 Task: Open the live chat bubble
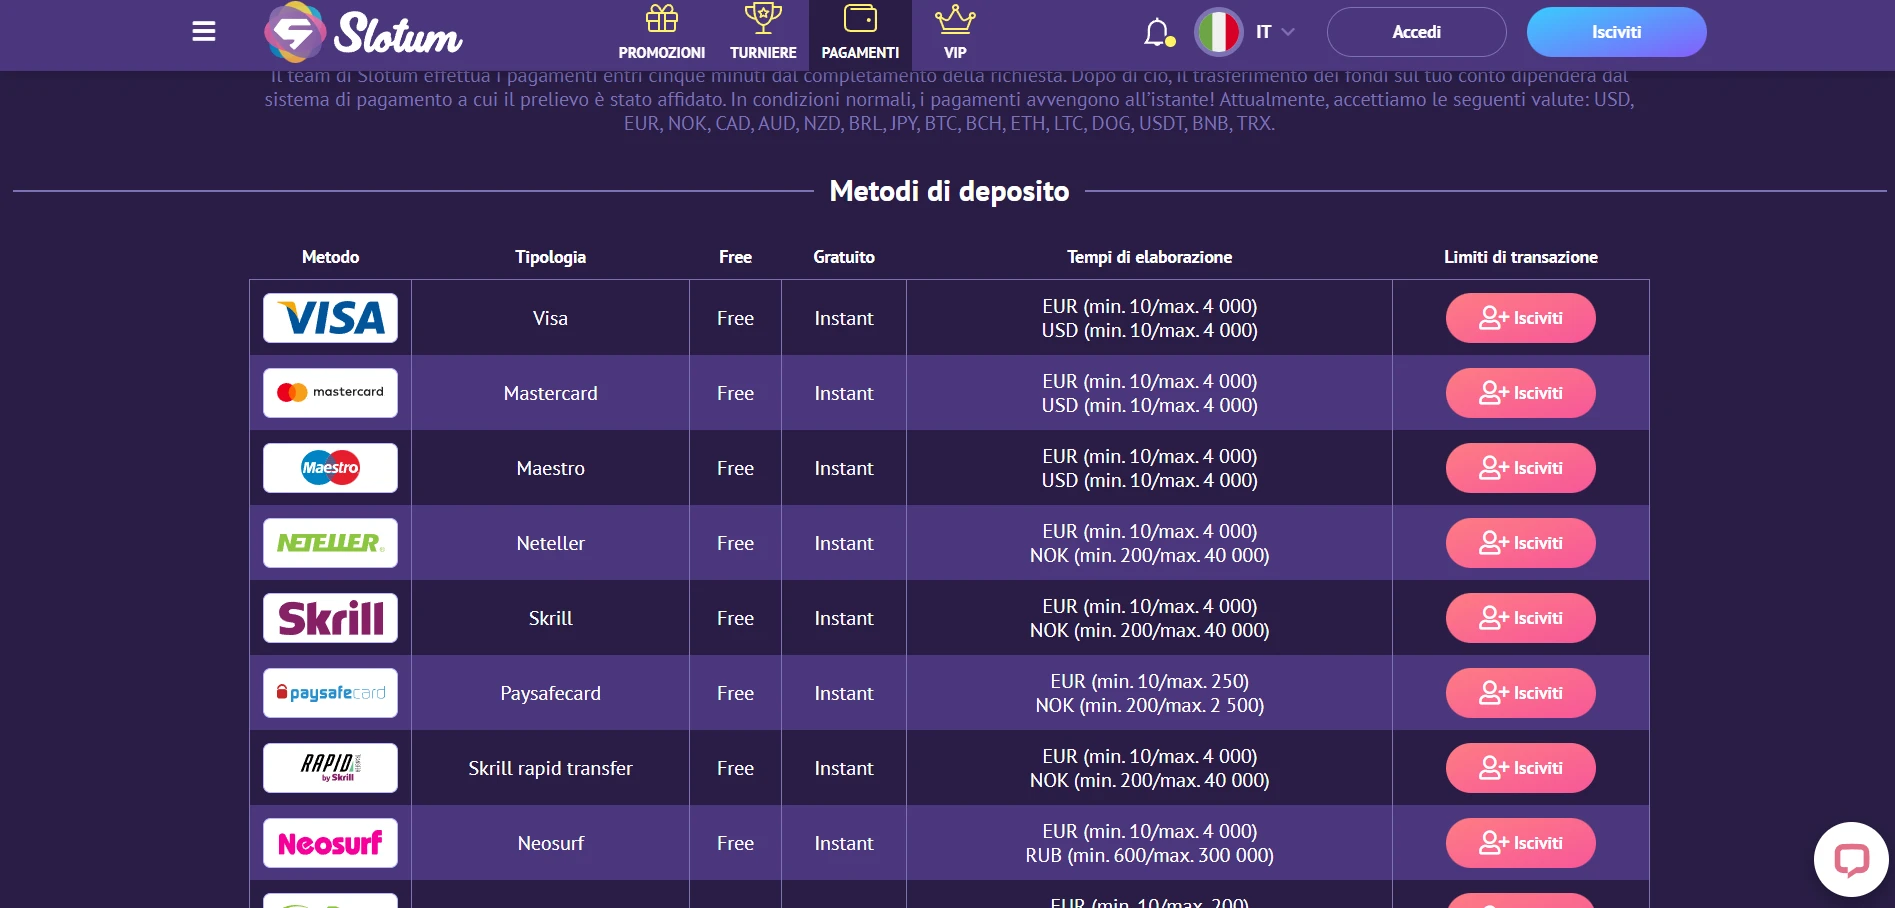(x=1851, y=859)
